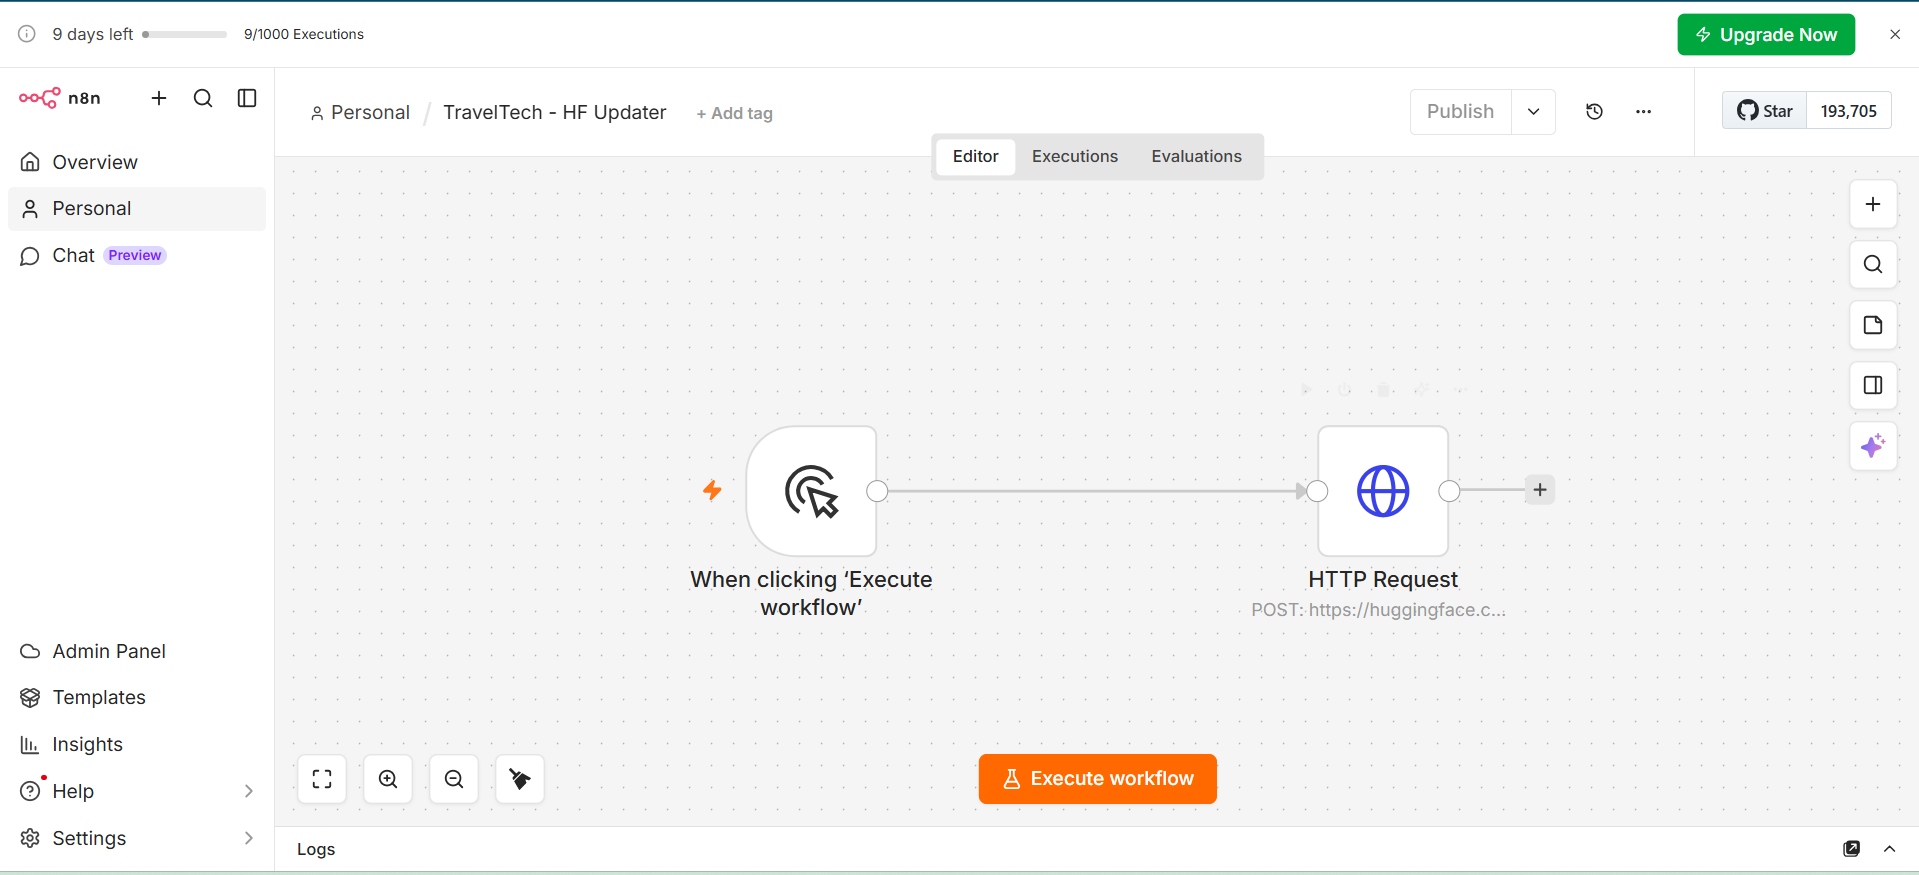Open Chat preview
Viewport: 1919px width, 875px height.
click(x=137, y=256)
